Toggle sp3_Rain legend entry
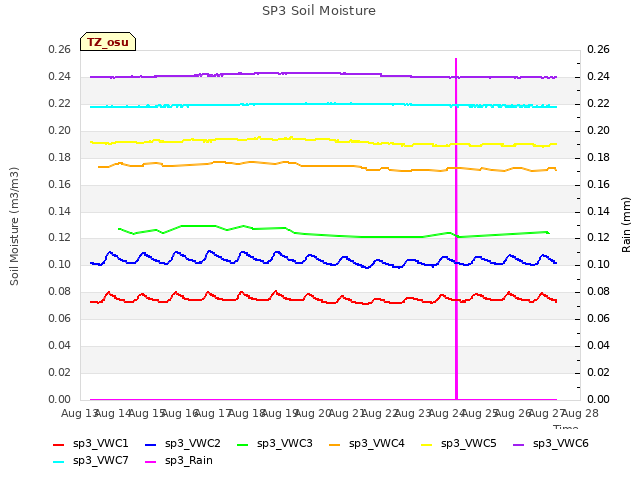The image size is (640, 480). [179, 461]
